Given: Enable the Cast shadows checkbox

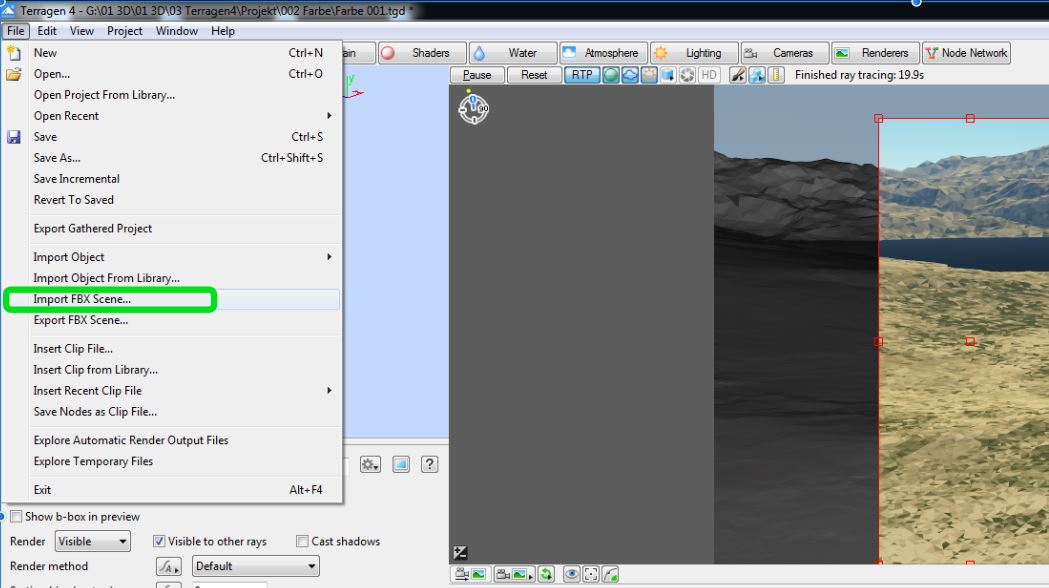Looking at the screenshot, I should tap(302, 541).
